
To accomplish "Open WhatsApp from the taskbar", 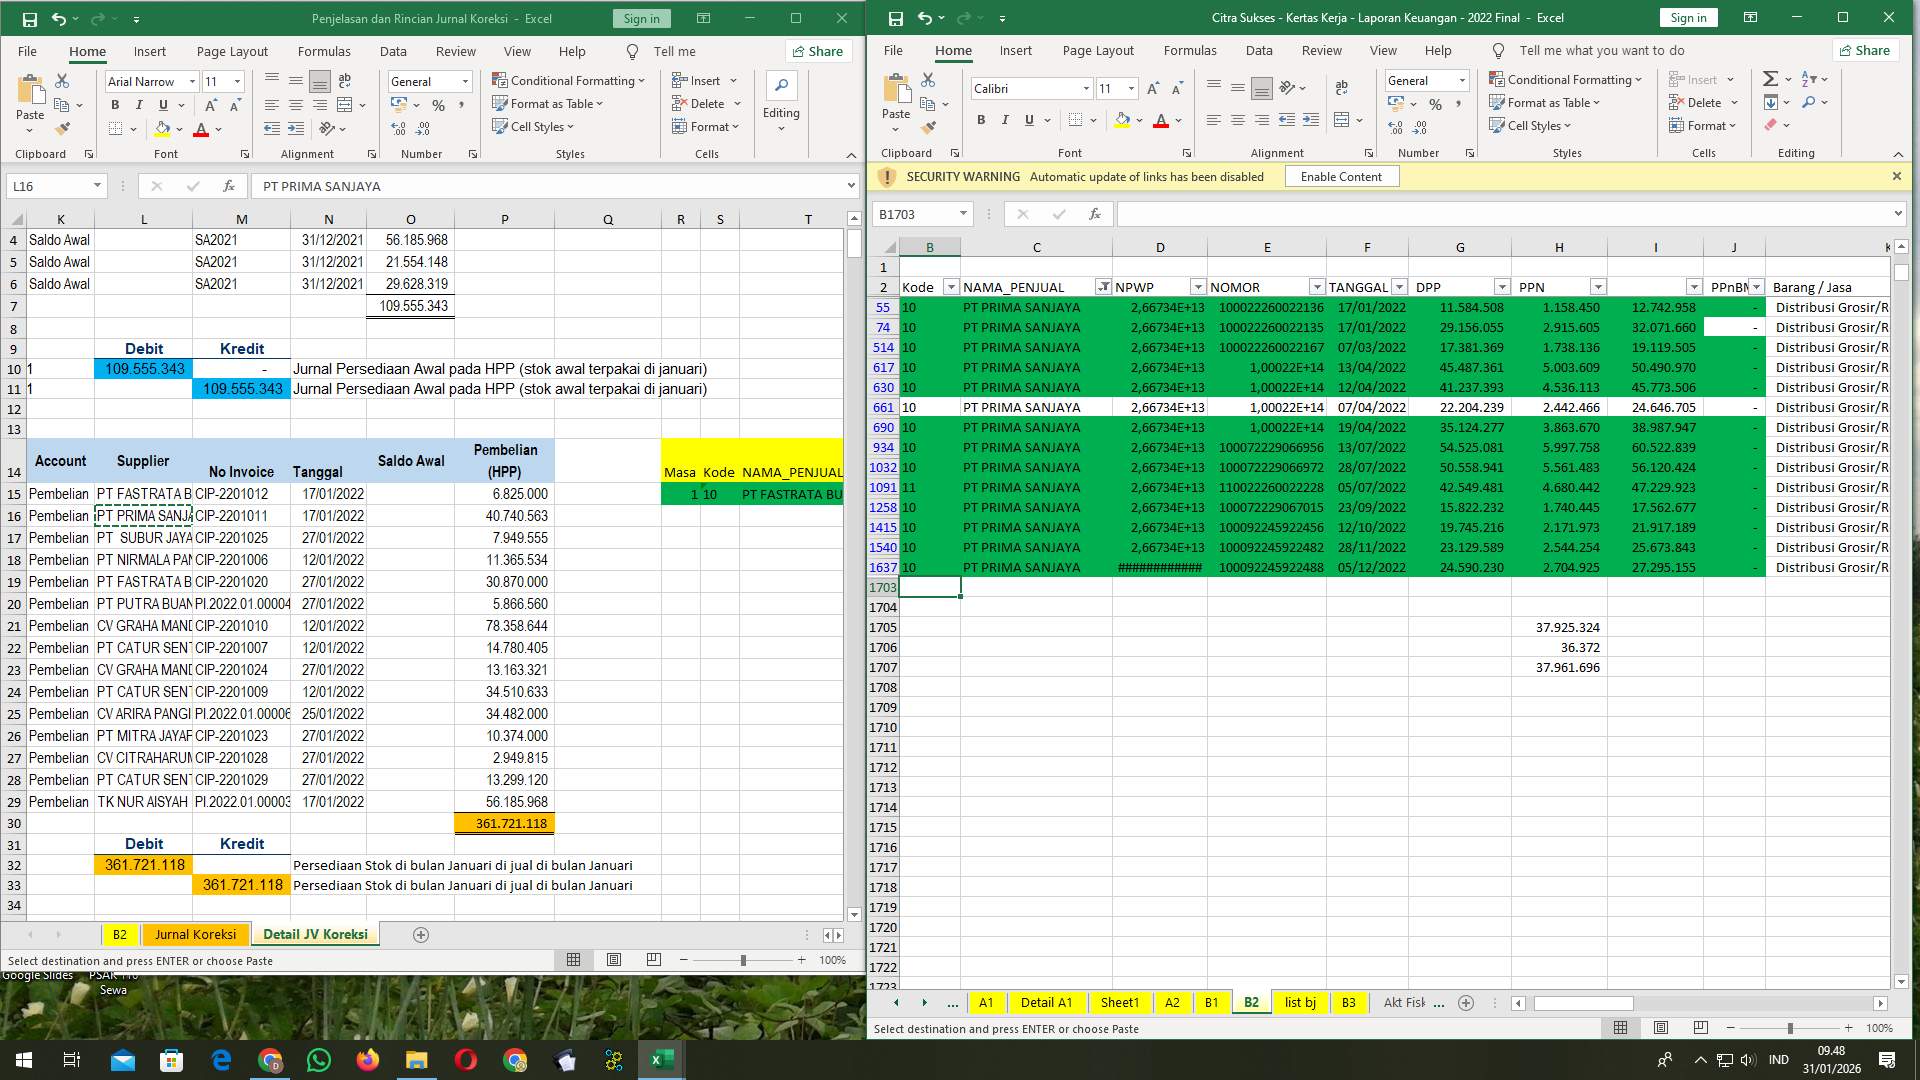I will [x=319, y=1060].
